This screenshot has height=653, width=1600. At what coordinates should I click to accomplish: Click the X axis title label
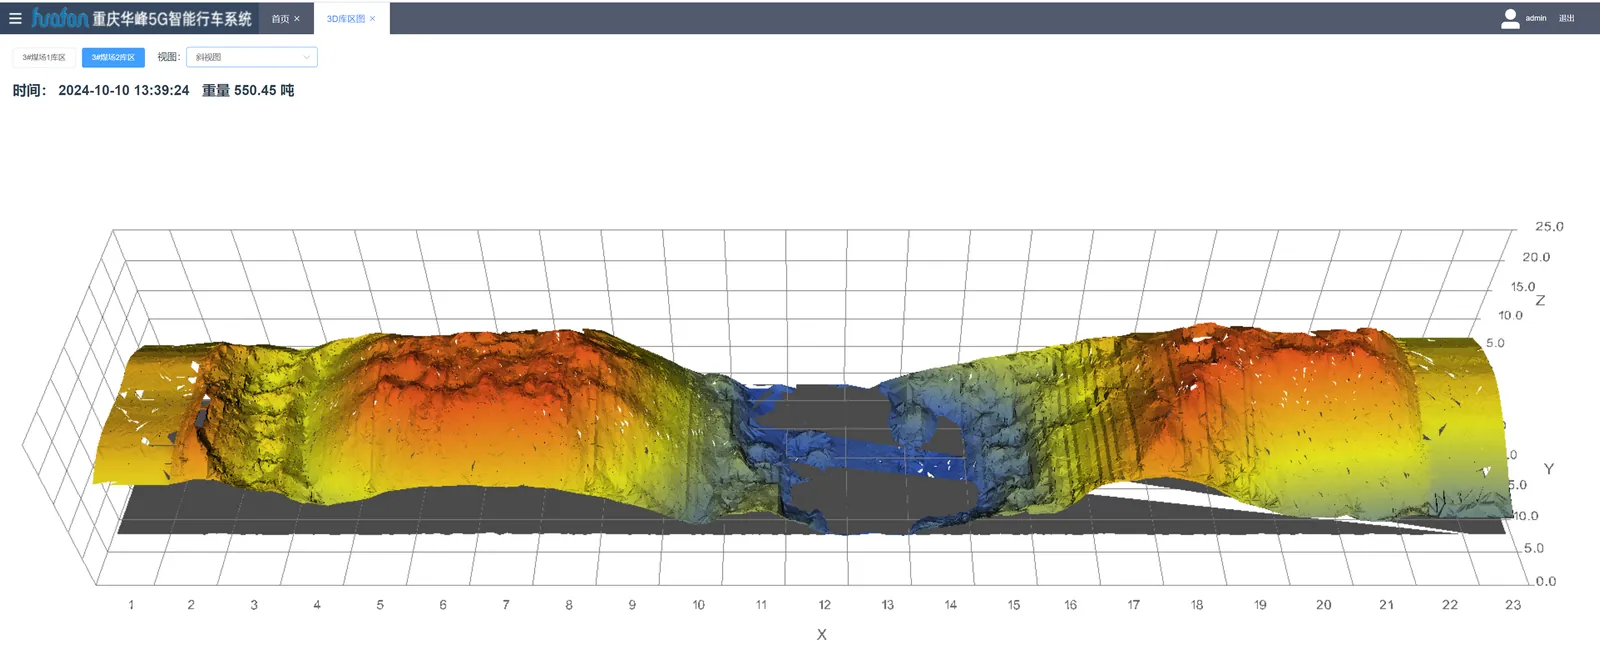822,634
